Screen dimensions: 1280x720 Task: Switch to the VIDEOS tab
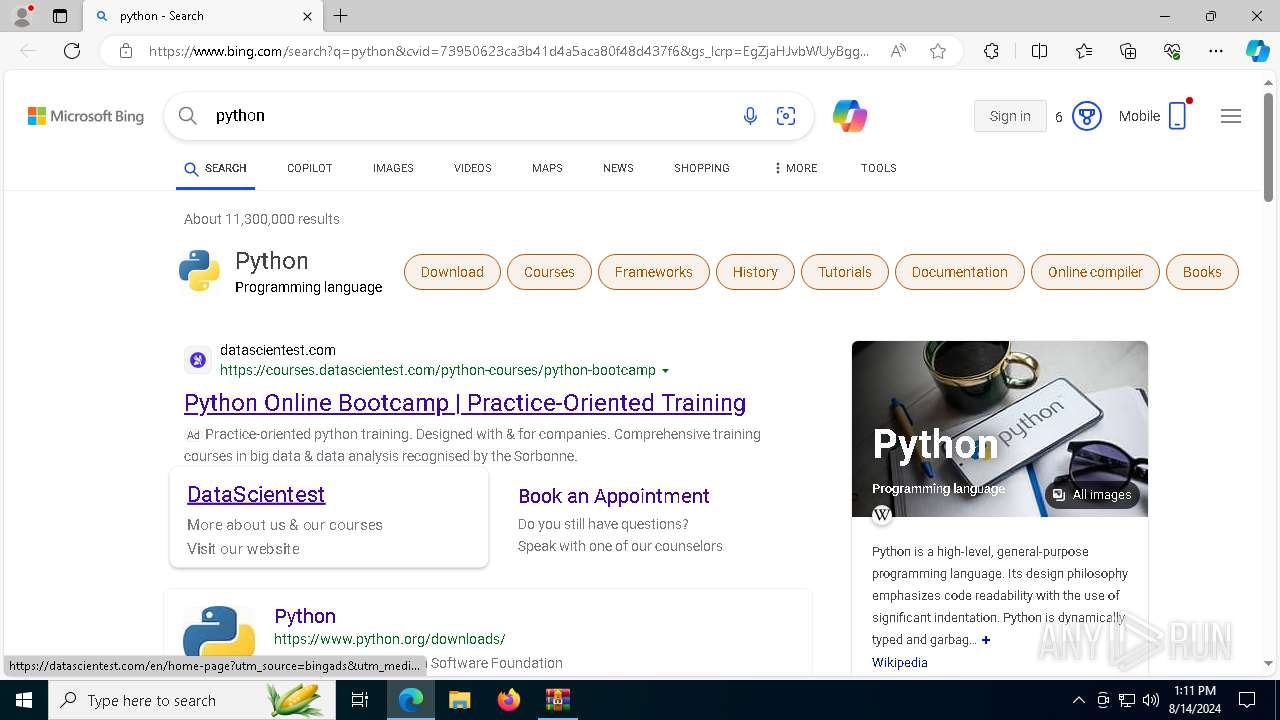click(473, 168)
